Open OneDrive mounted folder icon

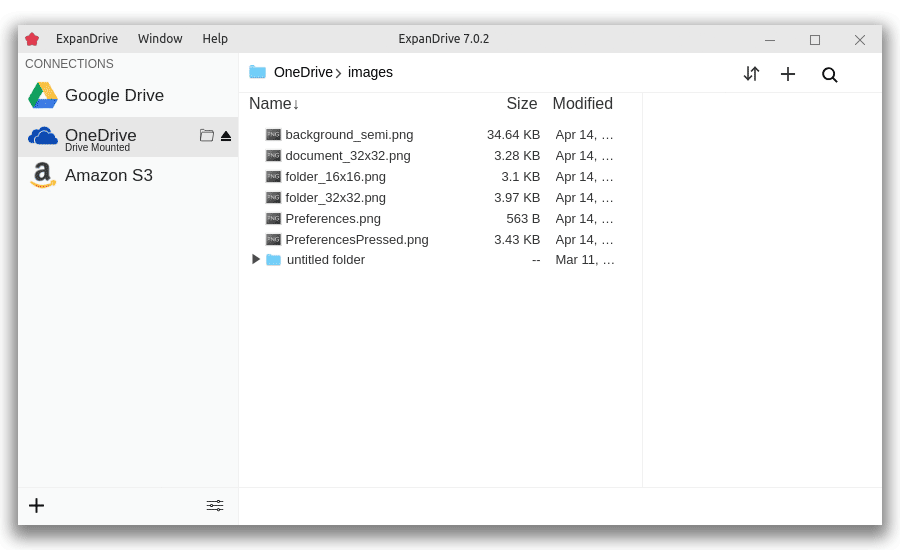207,135
